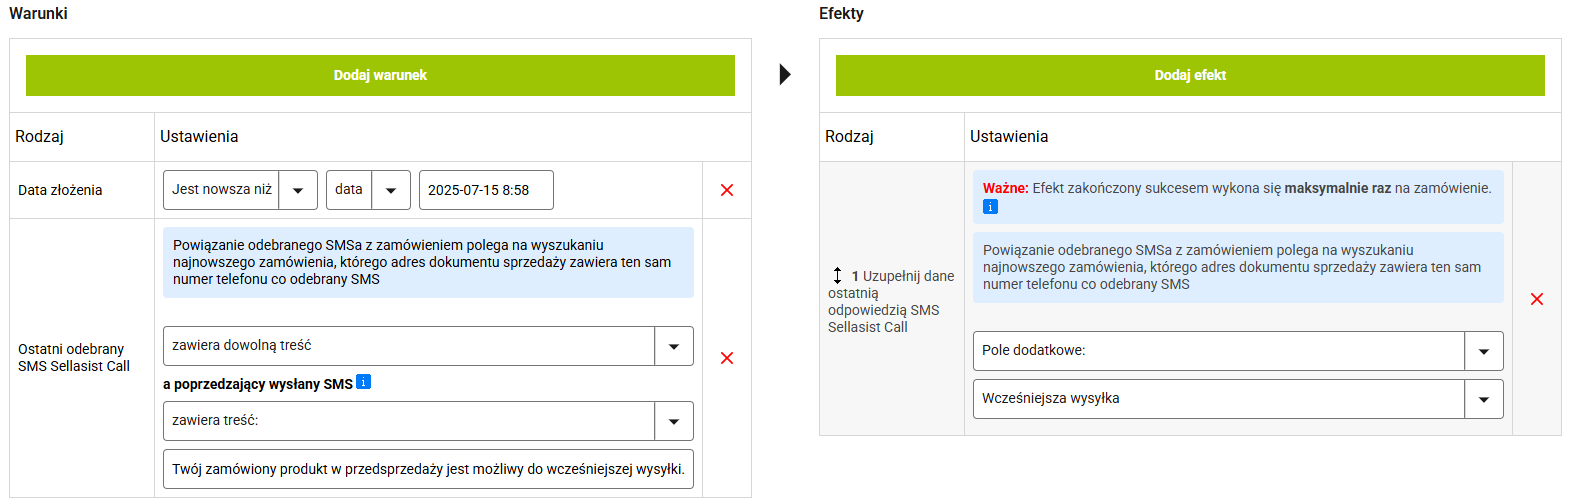Click the arrow between Warunki and Efekty
Screen dimensions: 1569x503
[x=785, y=74]
